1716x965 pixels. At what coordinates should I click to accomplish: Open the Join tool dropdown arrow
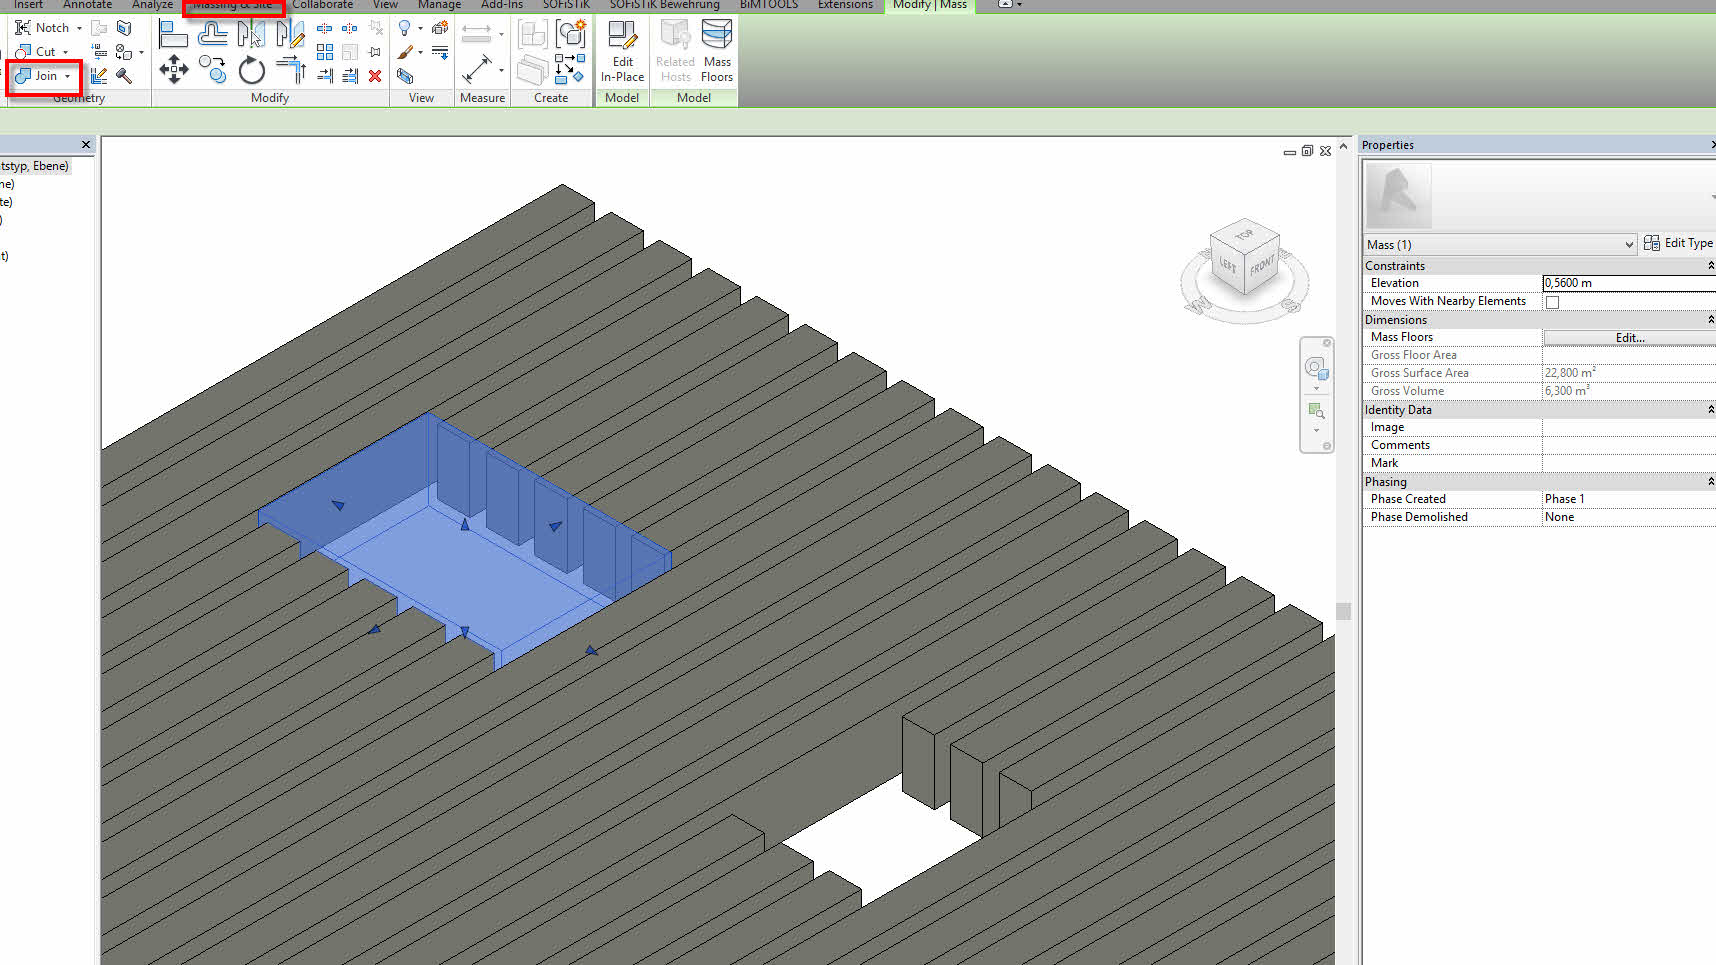click(x=67, y=76)
